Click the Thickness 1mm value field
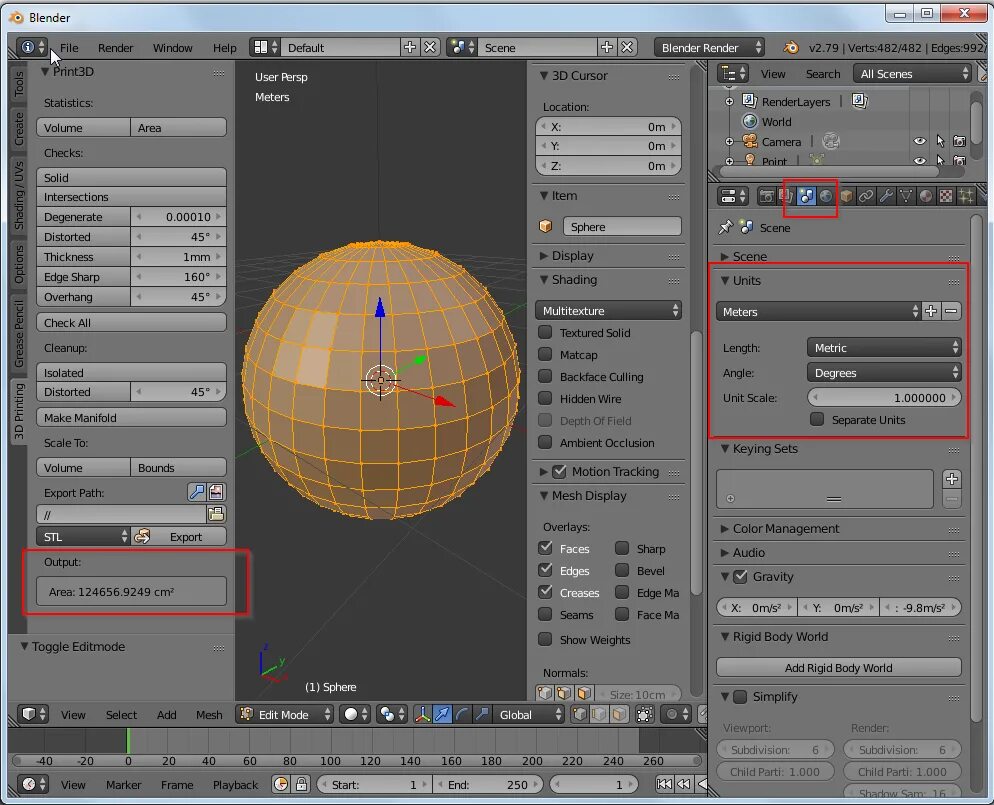 click(x=178, y=257)
